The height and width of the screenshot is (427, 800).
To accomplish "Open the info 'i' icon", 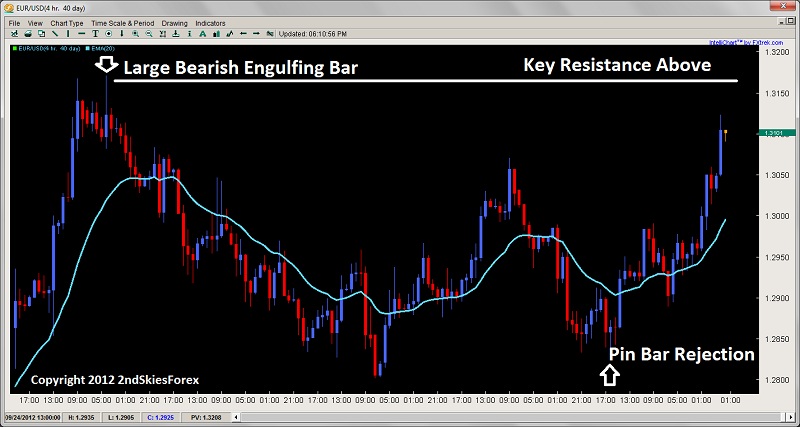I will [x=189, y=34].
